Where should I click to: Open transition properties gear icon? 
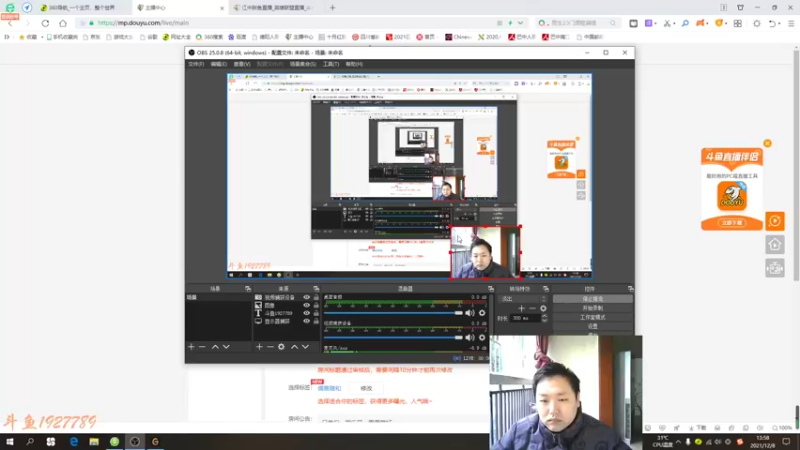point(543,309)
